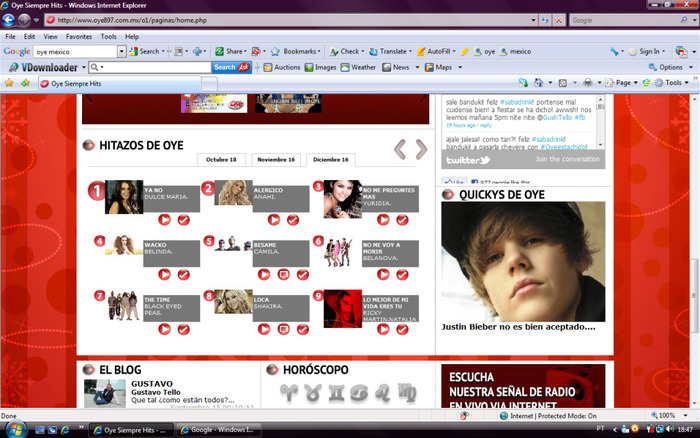Open Gustavo Tello blog entry
The width and height of the screenshot is (700, 438).
155,392
